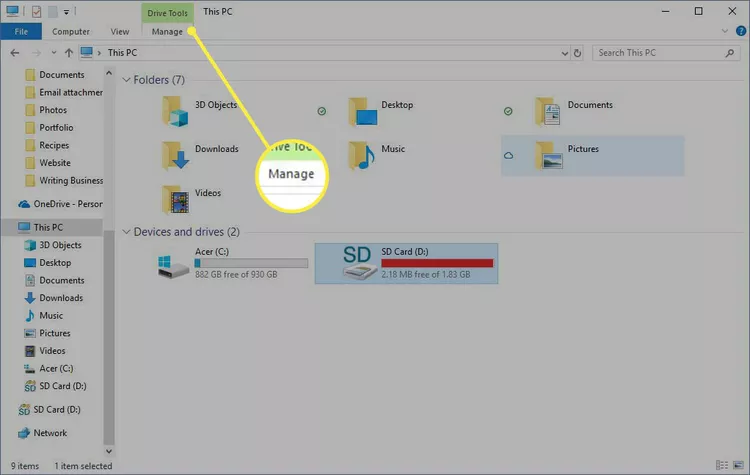Go up one level with up arrow
Image resolution: width=750 pixels, height=475 pixels.
pos(69,53)
